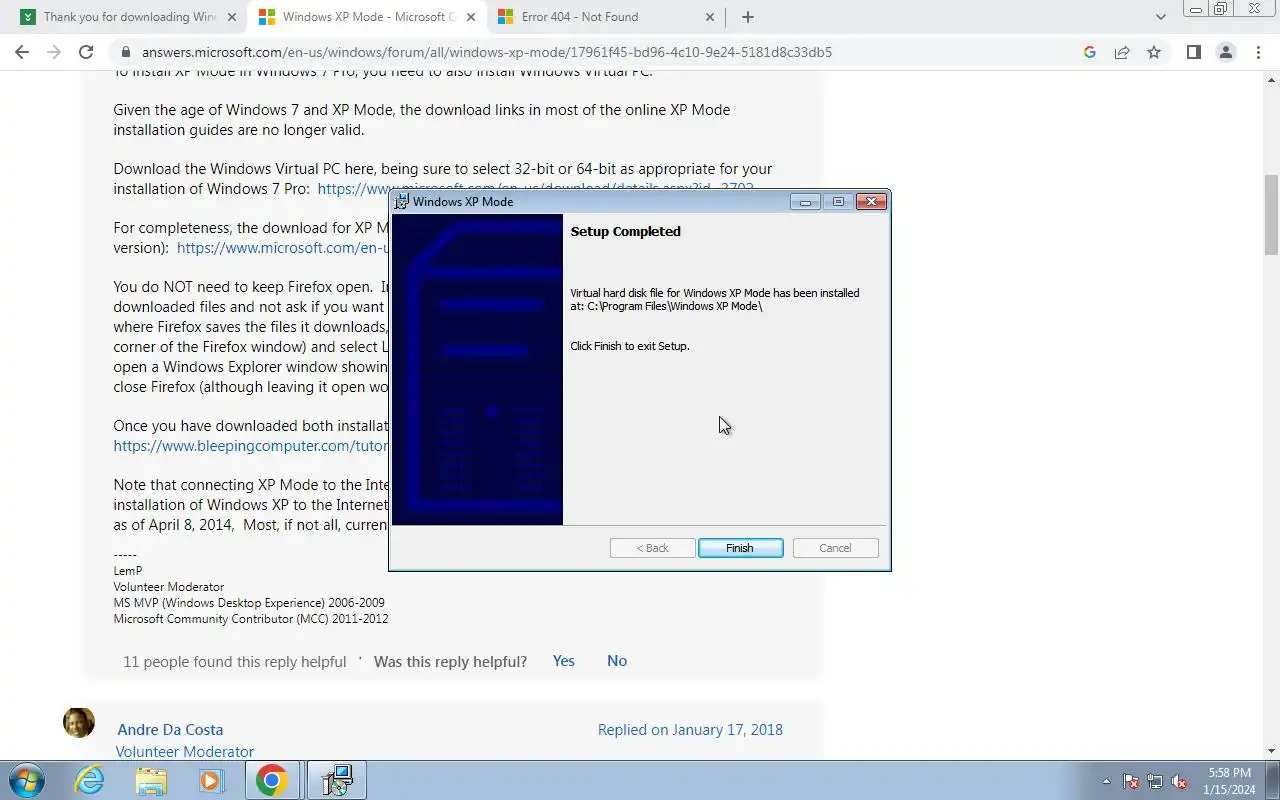Close the 'Thank you for downloading' tab

[x=232, y=17]
